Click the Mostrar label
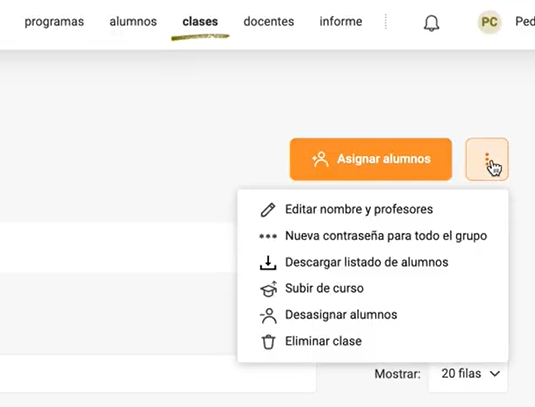The image size is (535, 407). click(x=397, y=374)
